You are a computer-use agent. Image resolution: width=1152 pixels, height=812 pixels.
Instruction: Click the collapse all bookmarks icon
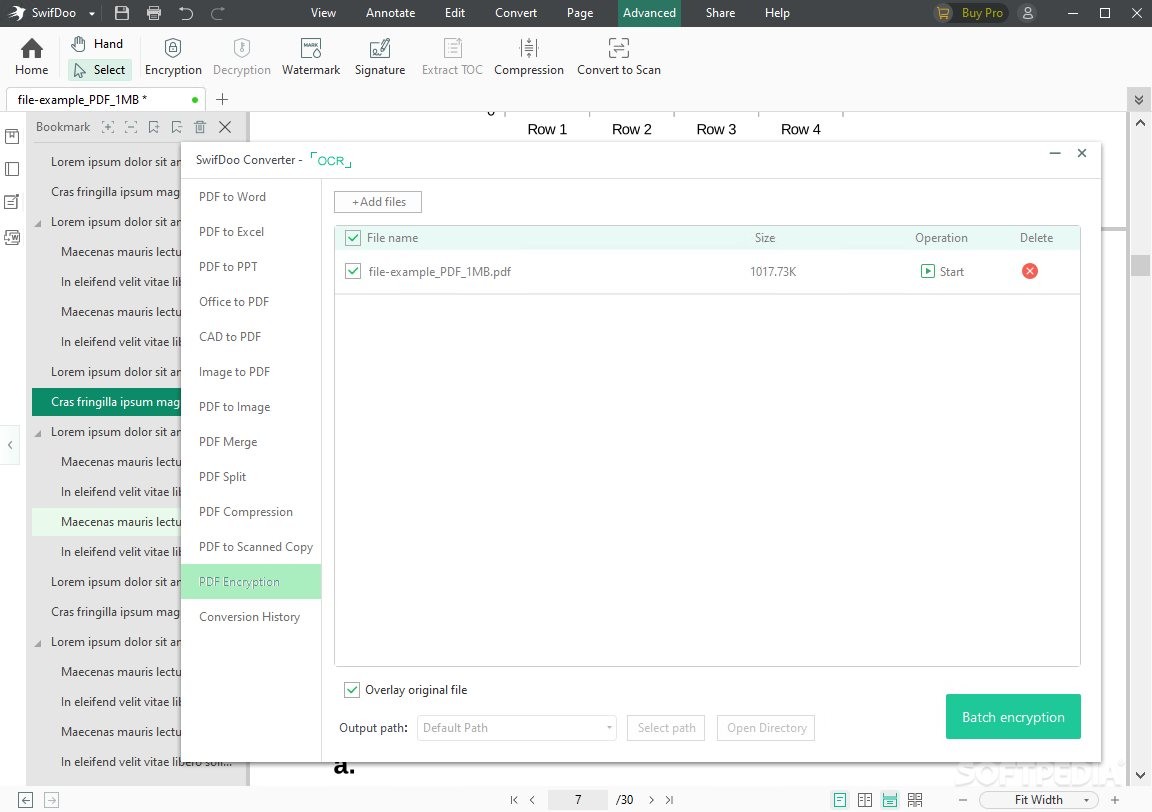point(131,127)
